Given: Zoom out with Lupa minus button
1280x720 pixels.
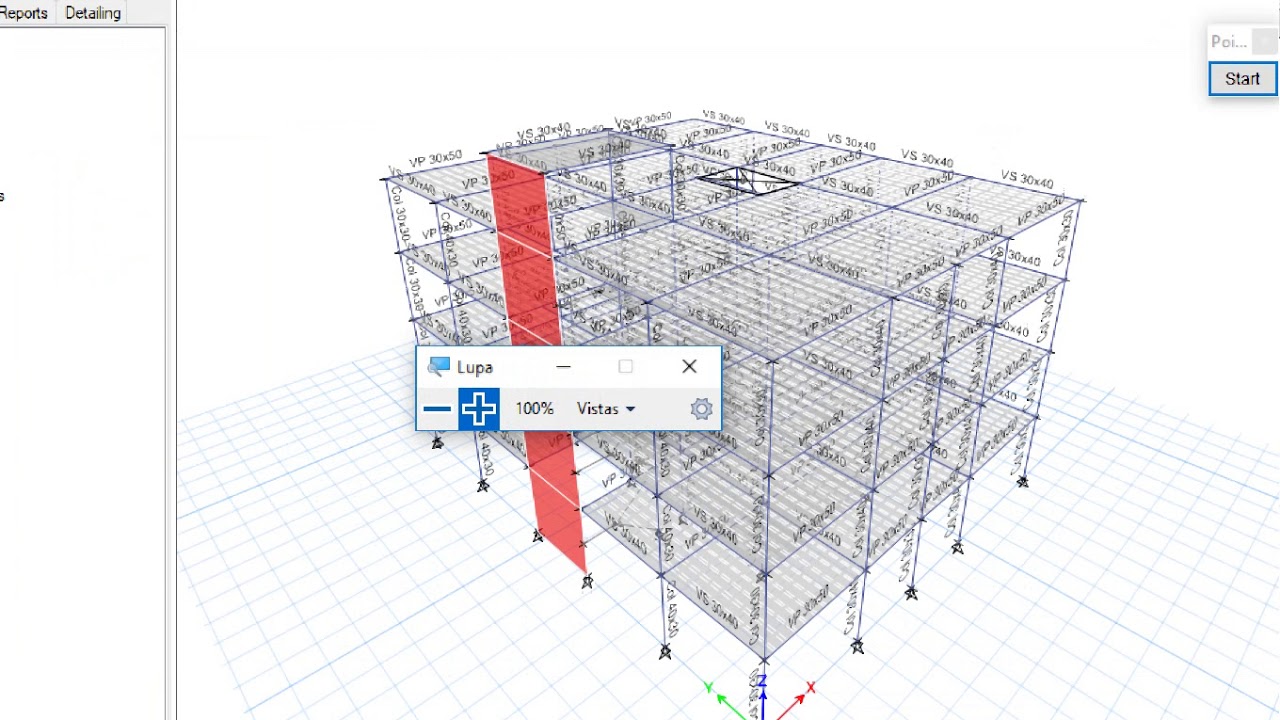Looking at the screenshot, I should [x=437, y=409].
